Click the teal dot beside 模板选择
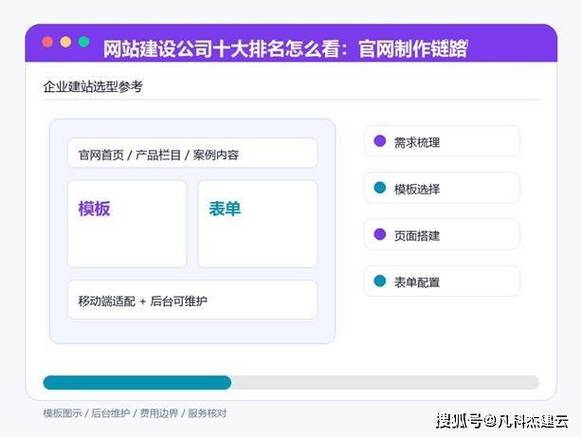The image size is (582, 437). (380, 188)
